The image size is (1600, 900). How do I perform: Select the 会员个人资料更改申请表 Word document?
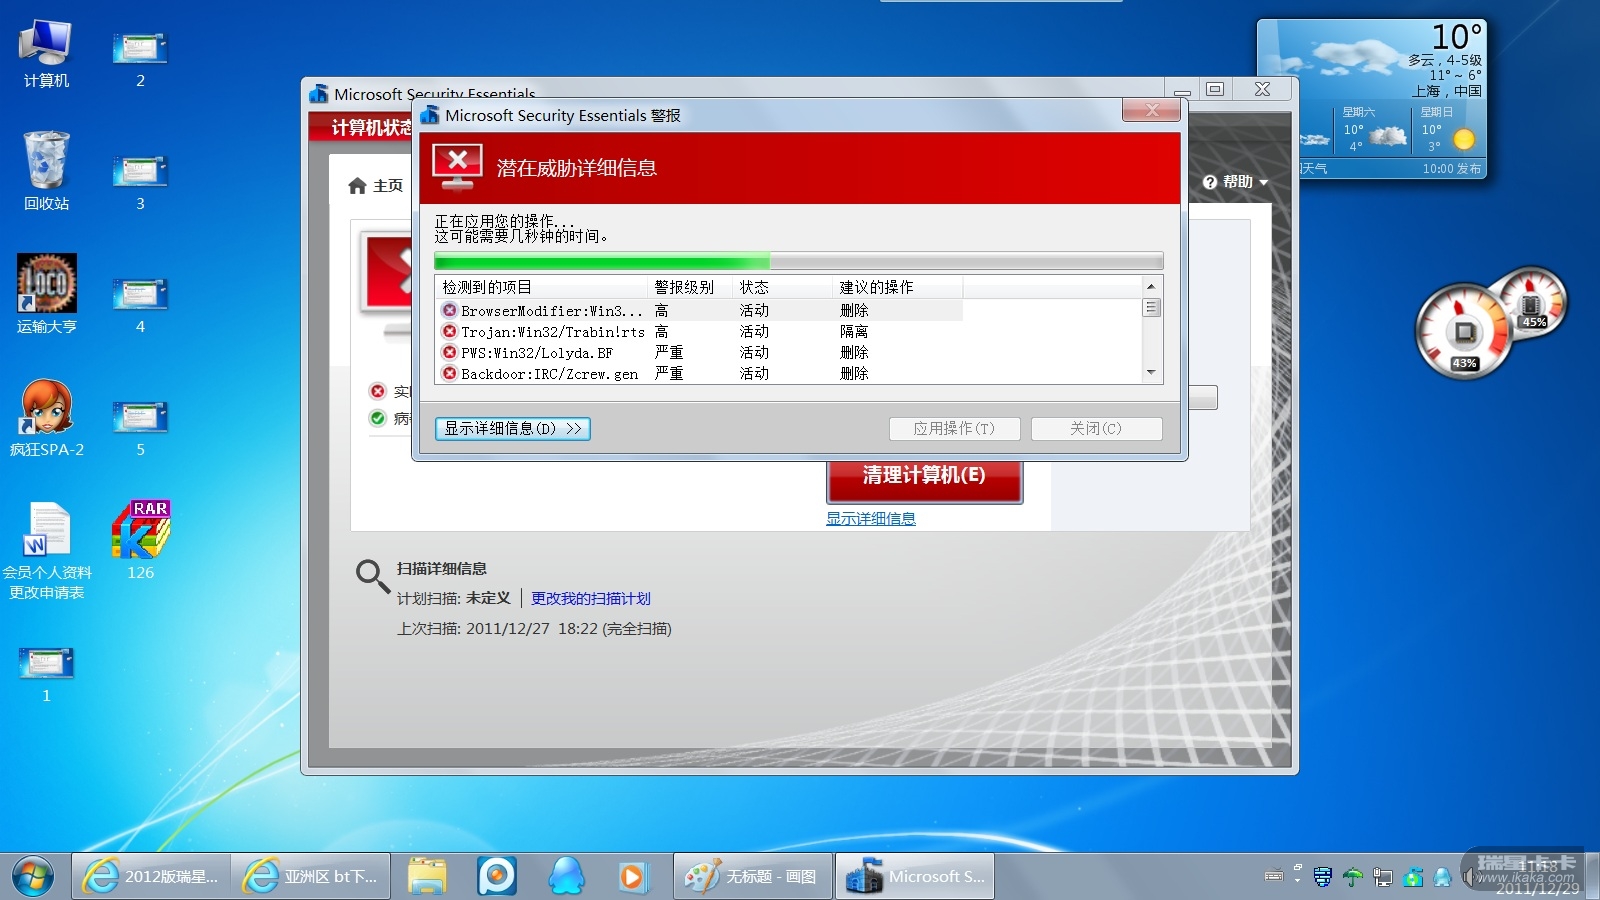click(46, 550)
